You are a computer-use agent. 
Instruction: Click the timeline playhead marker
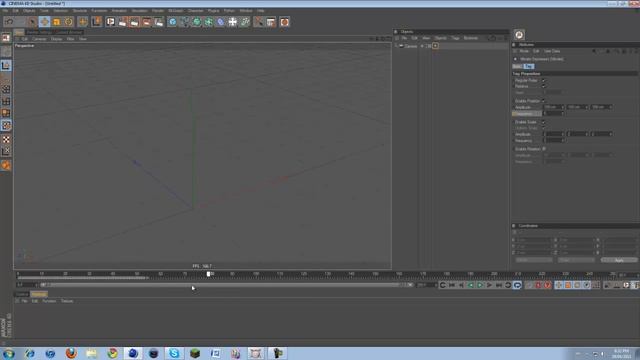209,274
